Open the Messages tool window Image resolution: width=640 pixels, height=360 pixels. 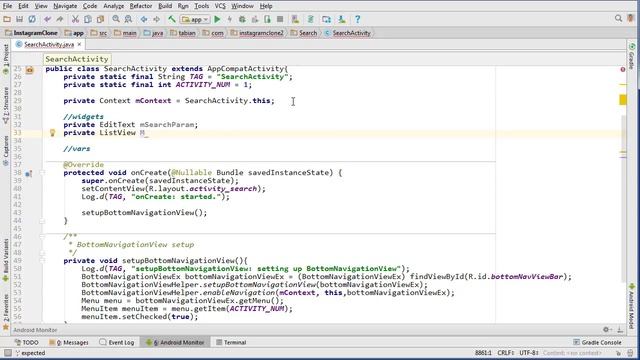pyautogui.click(x=69, y=342)
